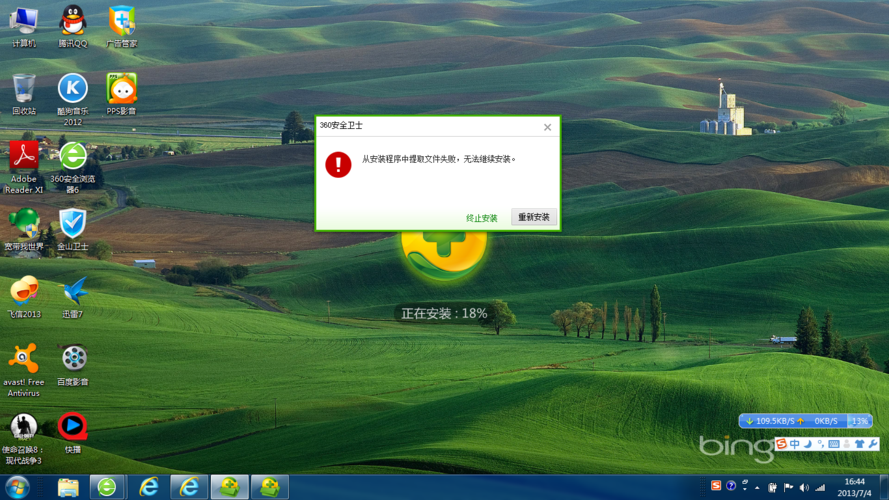Open the 计算机 desktop icon
The height and width of the screenshot is (500, 889).
24,27
